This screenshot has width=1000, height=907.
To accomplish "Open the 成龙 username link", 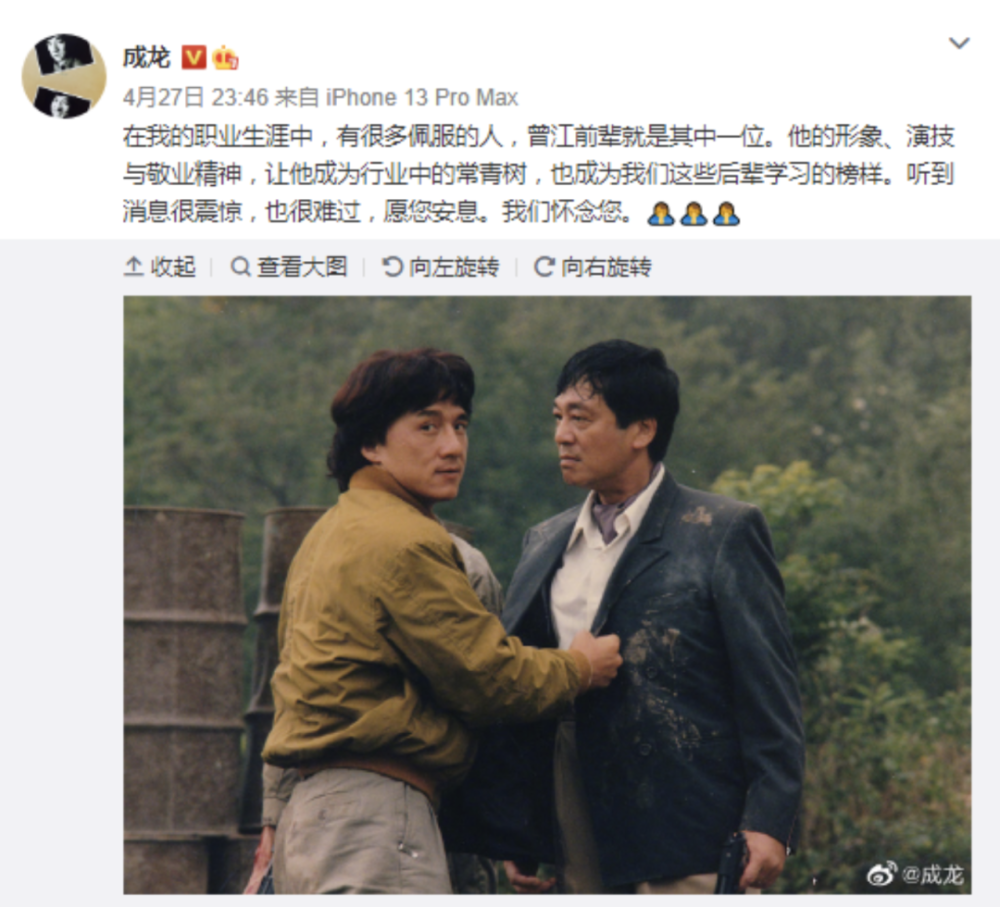I will 147,57.
